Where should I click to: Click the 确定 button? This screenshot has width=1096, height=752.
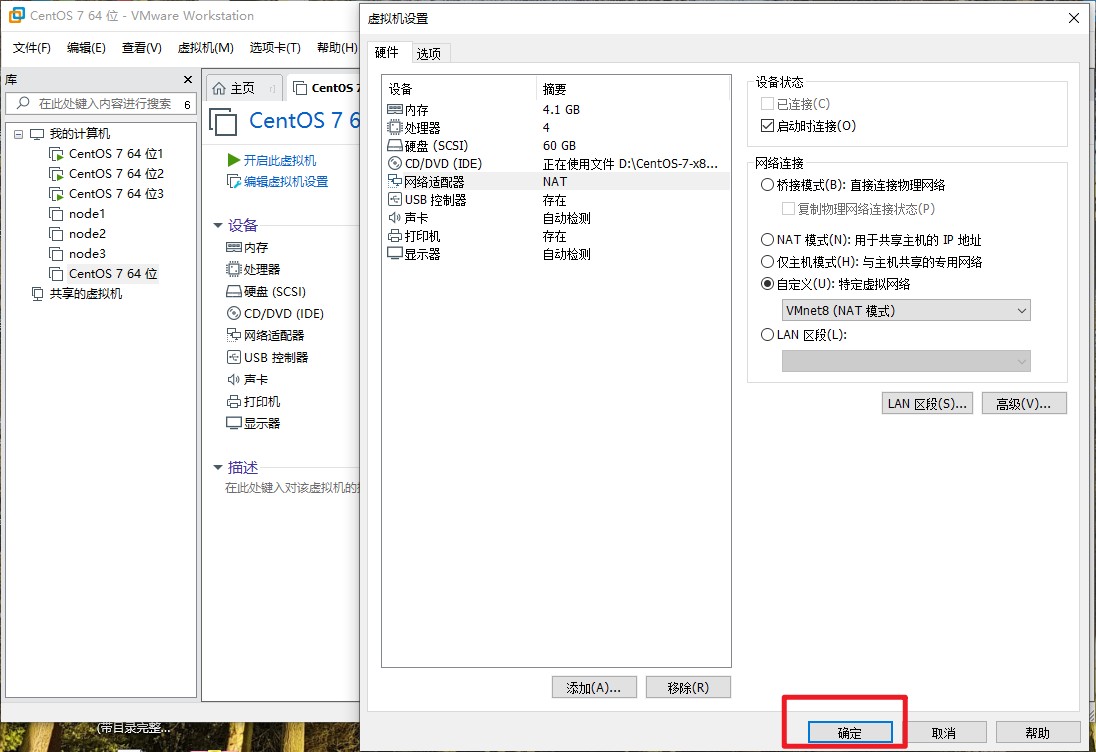850,732
